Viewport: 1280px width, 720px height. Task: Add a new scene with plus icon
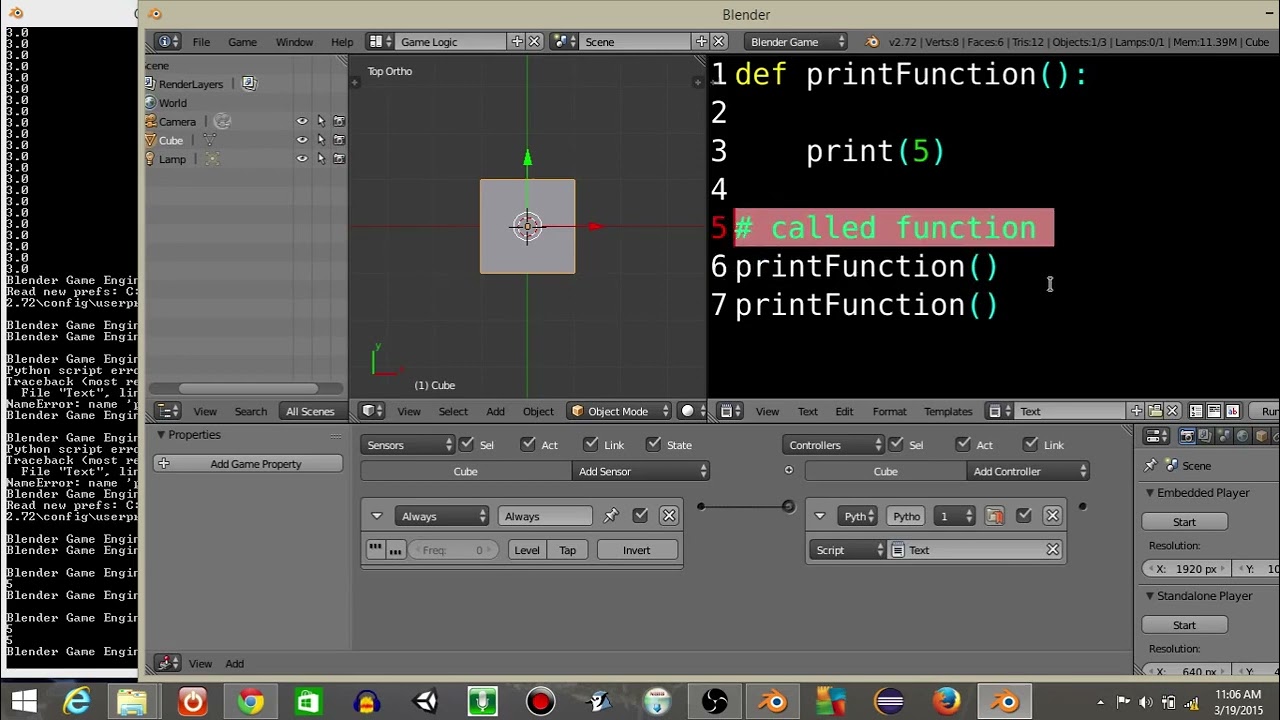pos(701,41)
